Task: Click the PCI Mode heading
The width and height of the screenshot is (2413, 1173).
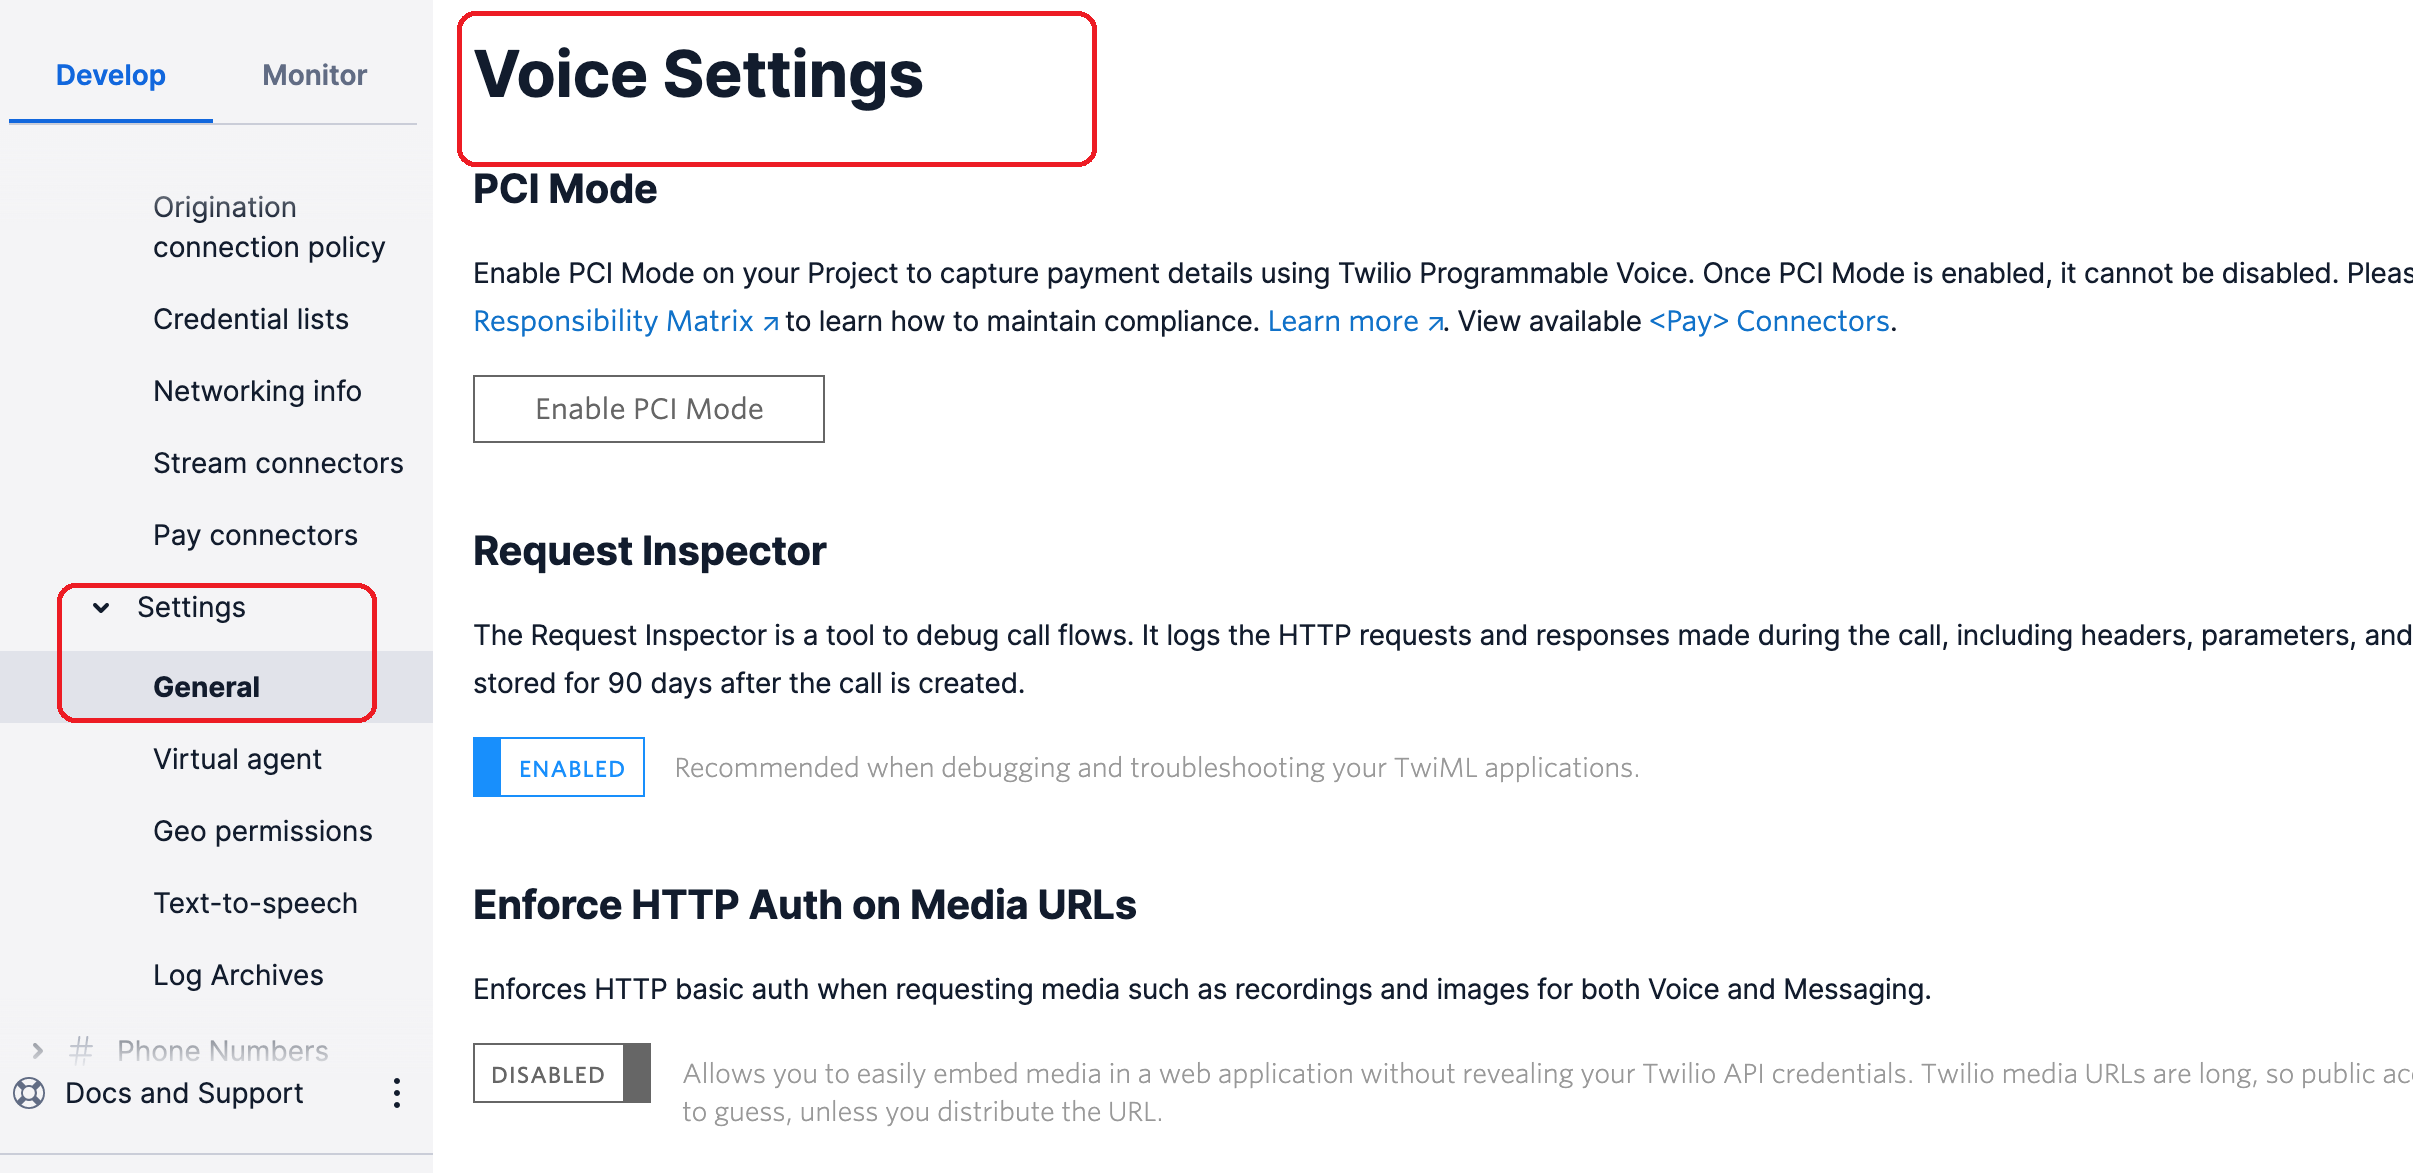Action: (565, 189)
